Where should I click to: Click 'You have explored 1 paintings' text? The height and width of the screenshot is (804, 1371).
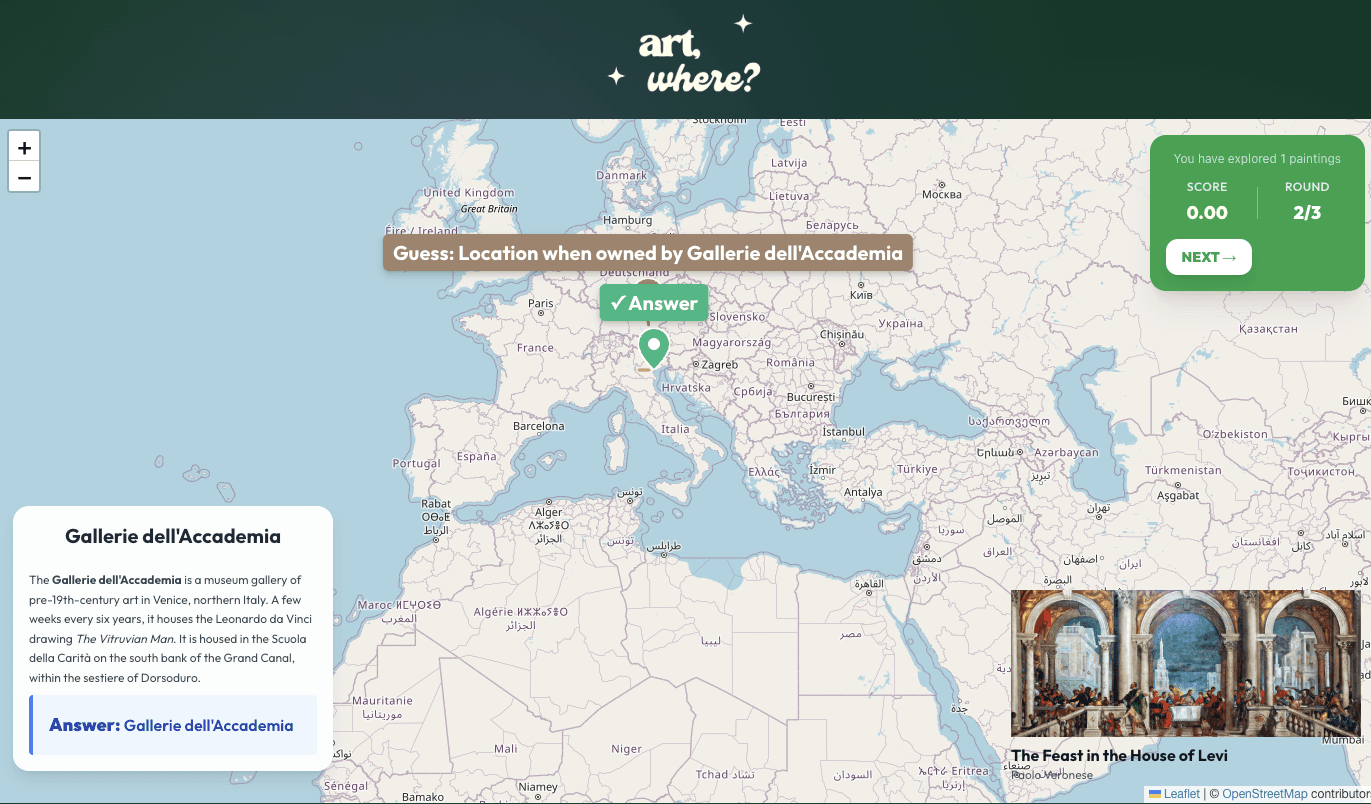pyautogui.click(x=1257, y=158)
